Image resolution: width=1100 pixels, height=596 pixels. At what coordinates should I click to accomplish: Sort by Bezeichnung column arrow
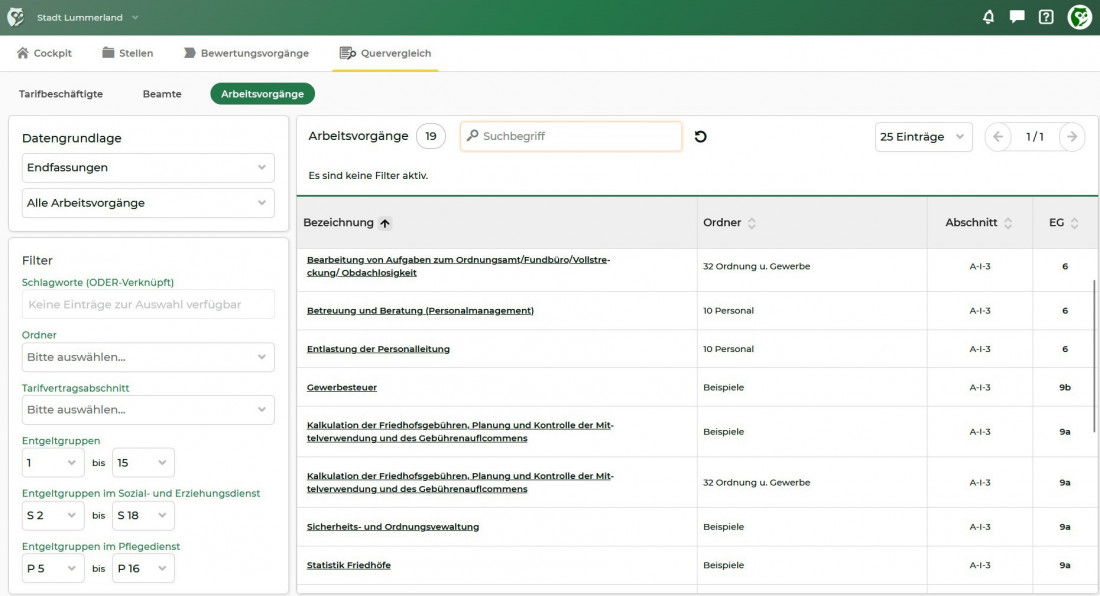pos(385,223)
